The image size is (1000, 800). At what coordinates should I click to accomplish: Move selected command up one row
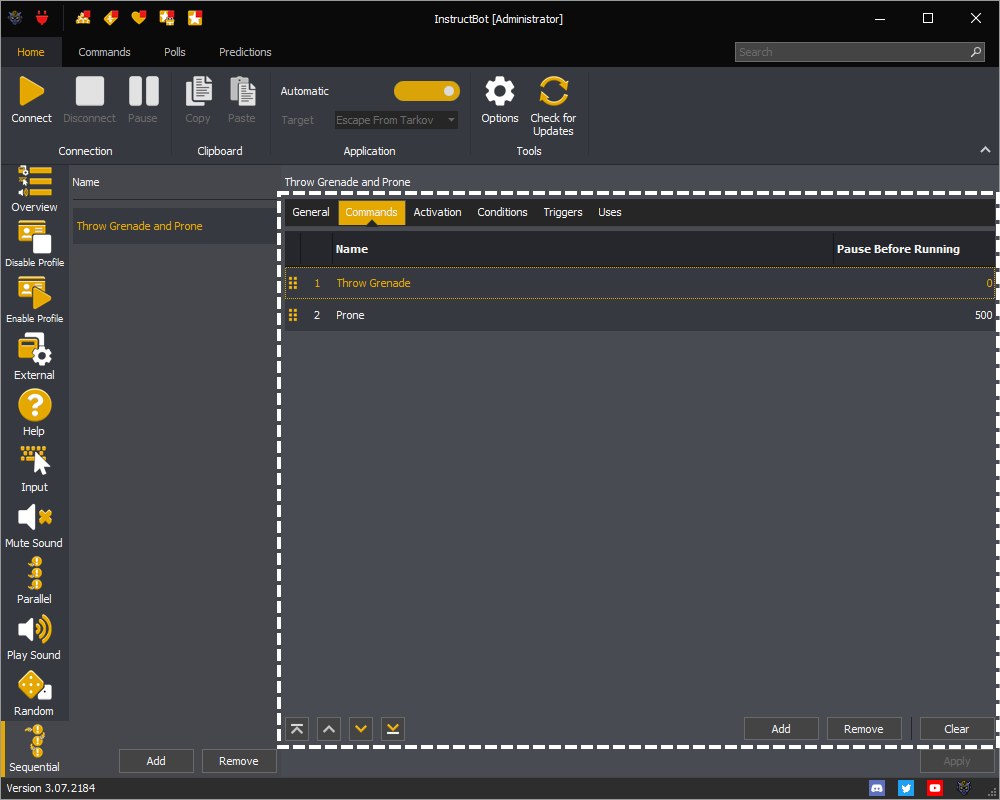coord(329,729)
